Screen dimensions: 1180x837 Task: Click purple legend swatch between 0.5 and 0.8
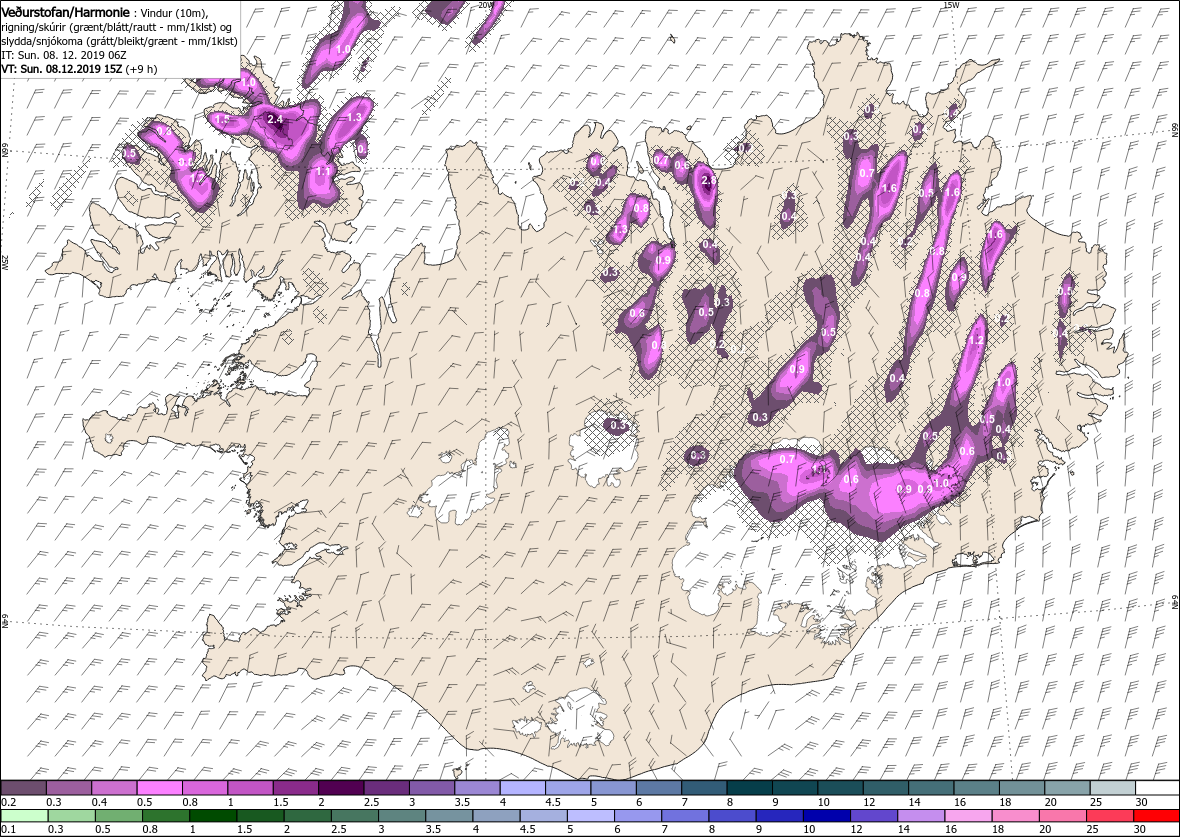160,788
